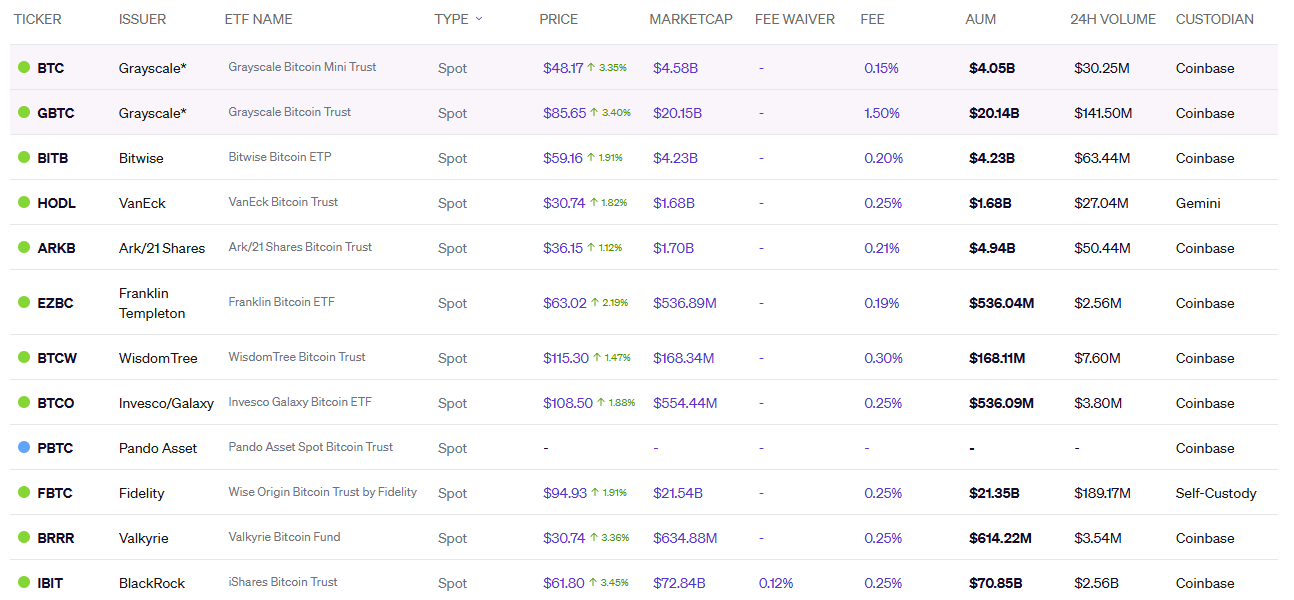Open the Grayscale Bitcoin Mini Trust name
This screenshot has width=1294, height=600.
pos(302,67)
